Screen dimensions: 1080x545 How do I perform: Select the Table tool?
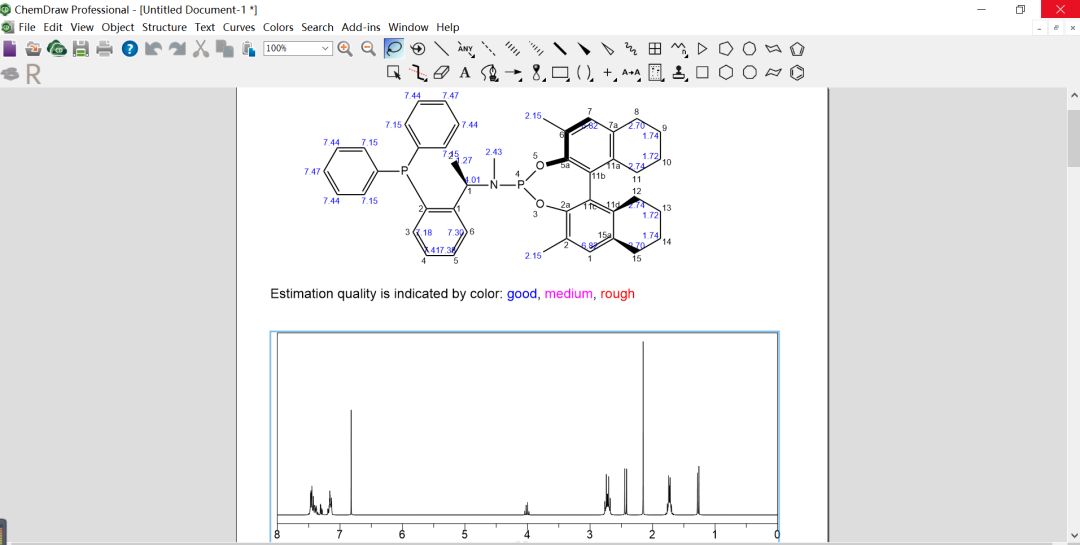click(x=655, y=49)
